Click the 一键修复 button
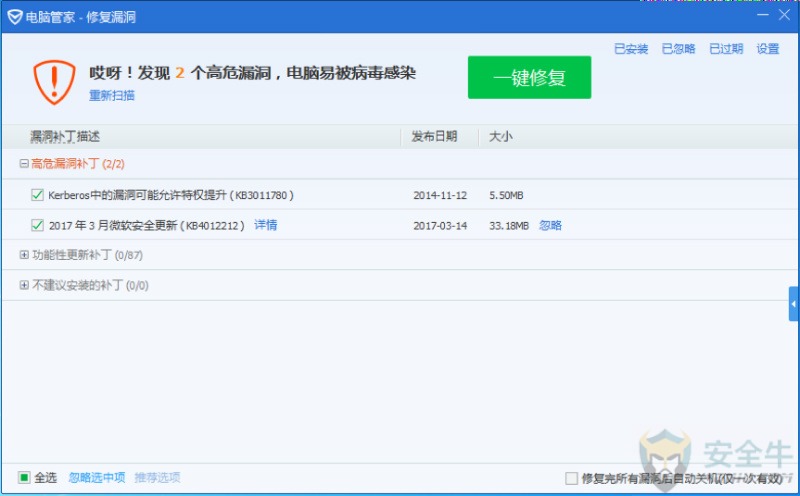The image size is (800, 496). (x=530, y=78)
